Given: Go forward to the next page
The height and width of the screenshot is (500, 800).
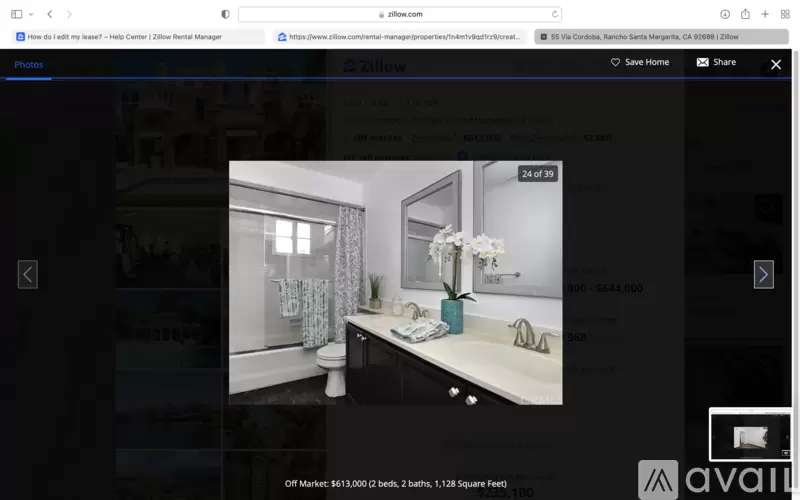Looking at the screenshot, I should pyautogui.click(x=69, y=14).
